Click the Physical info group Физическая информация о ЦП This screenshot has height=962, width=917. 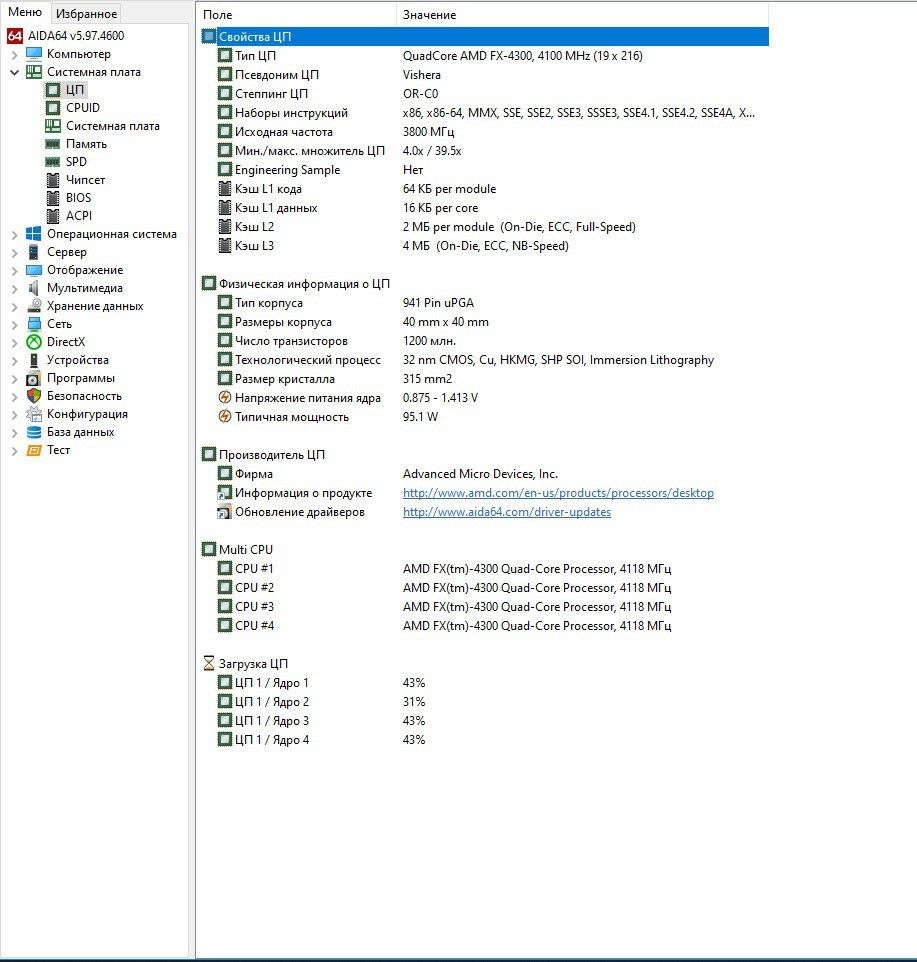[304, 283]
